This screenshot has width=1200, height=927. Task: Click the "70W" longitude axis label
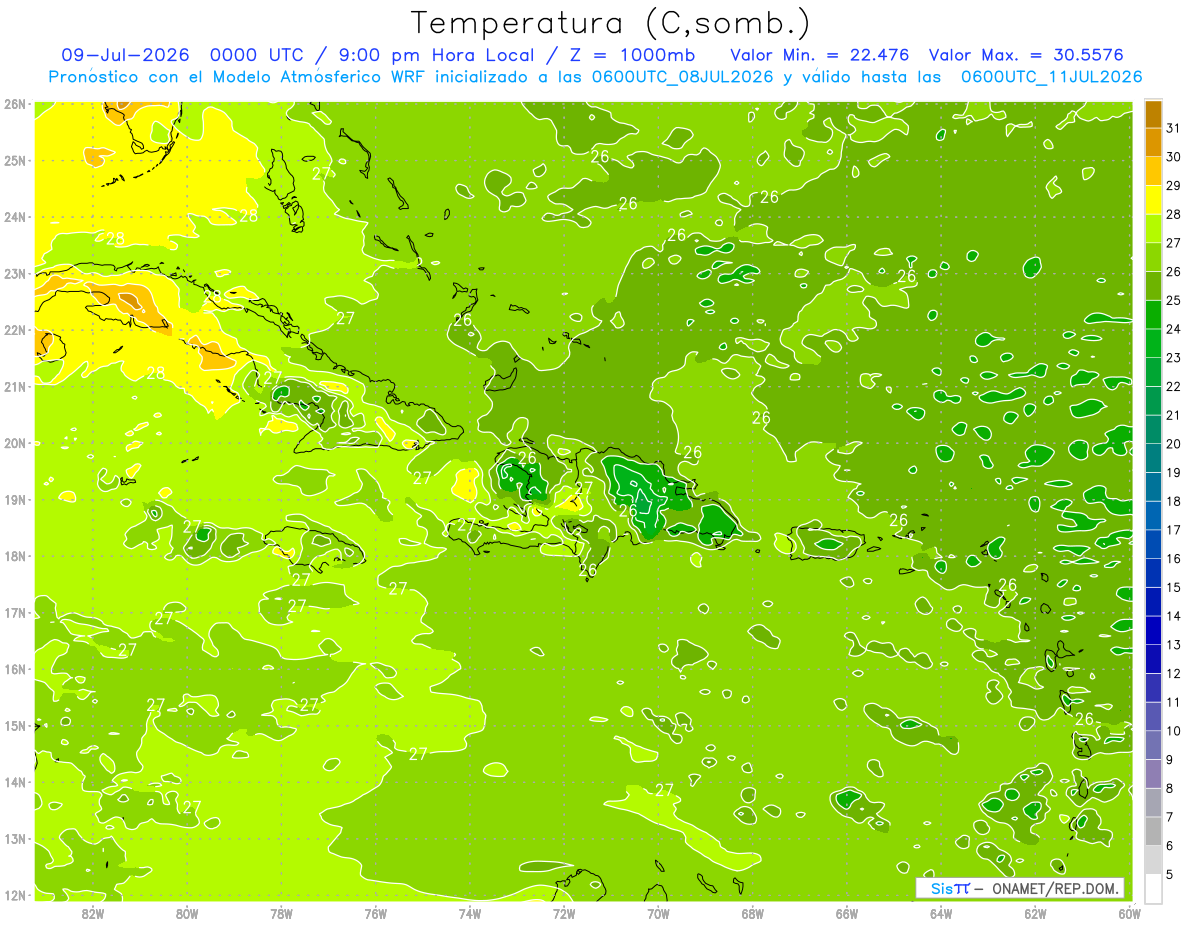[x=658, y=913]
